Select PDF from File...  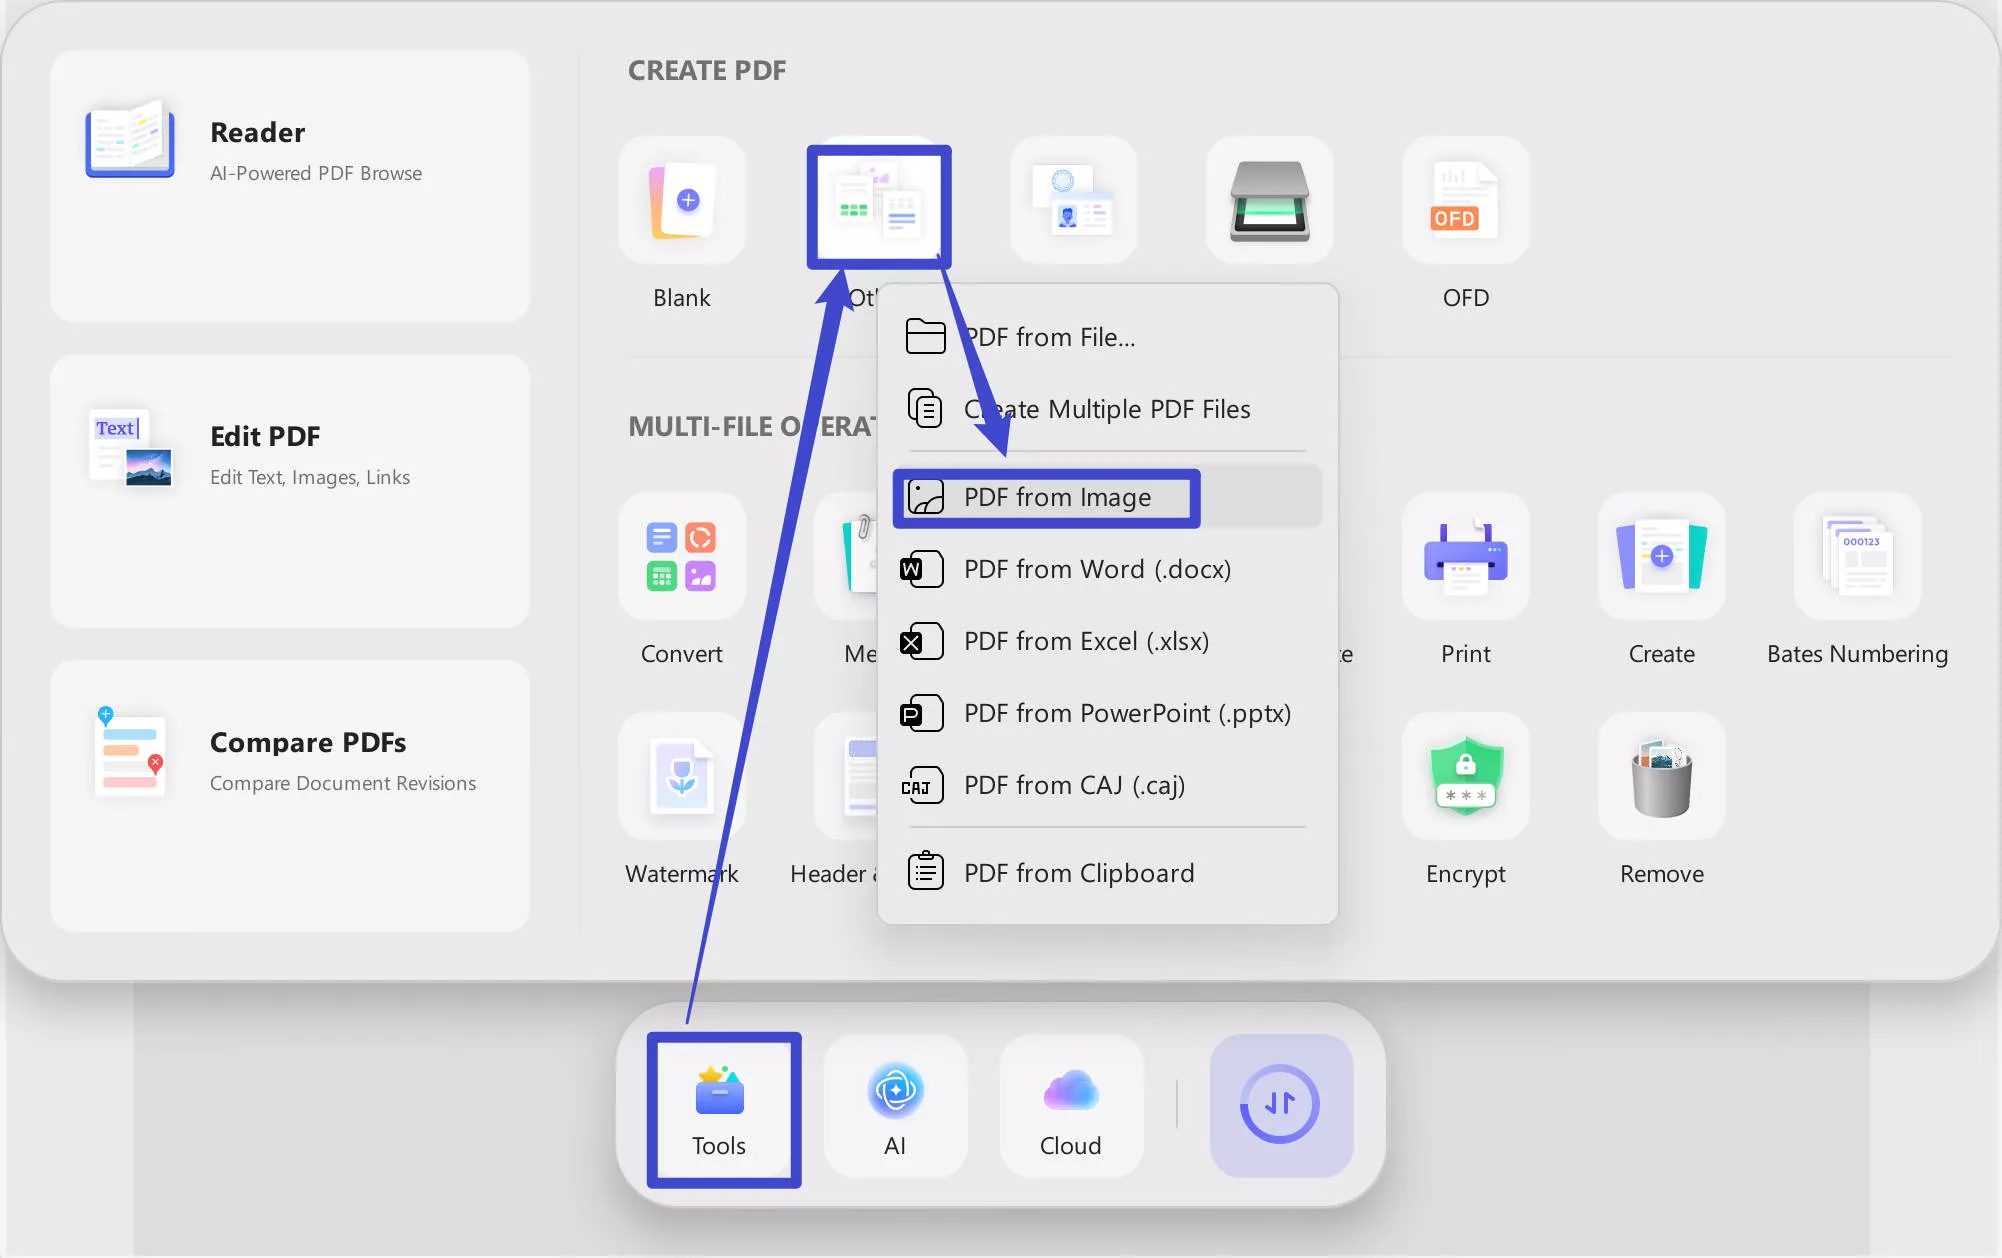coord(1048,337)
